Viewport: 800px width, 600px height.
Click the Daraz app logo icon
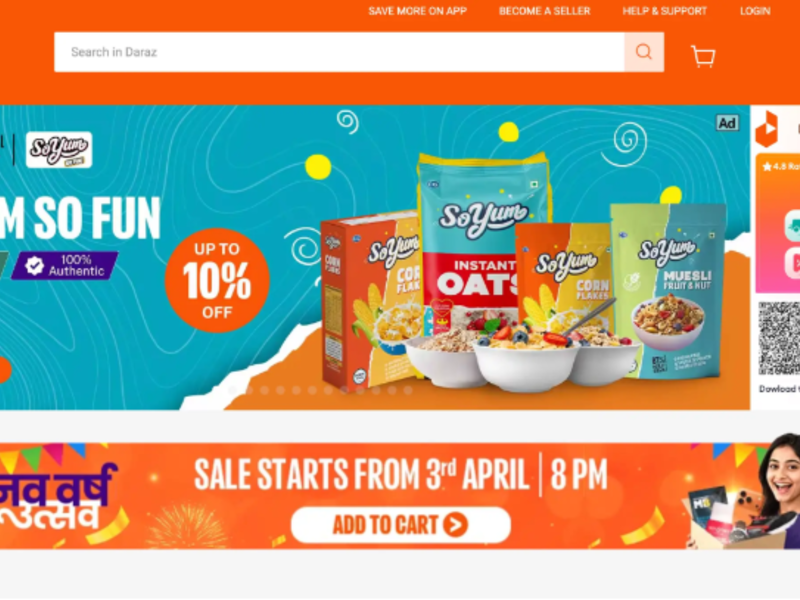[x=766, y=129]
